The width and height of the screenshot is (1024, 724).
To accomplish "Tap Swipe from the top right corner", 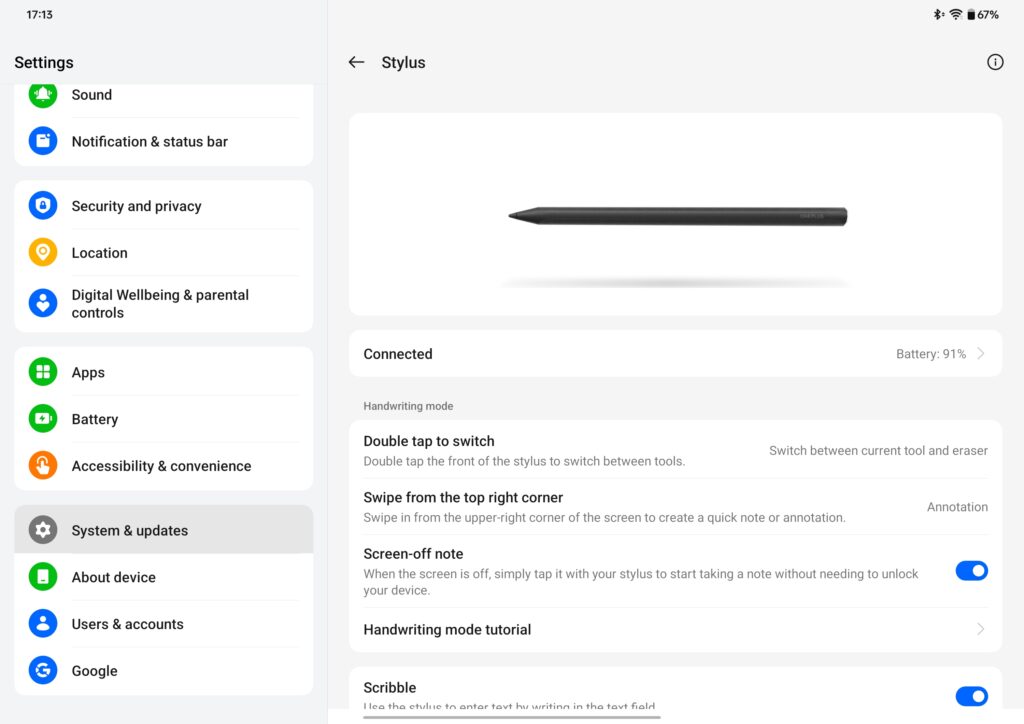I will (x=462, y=497).
